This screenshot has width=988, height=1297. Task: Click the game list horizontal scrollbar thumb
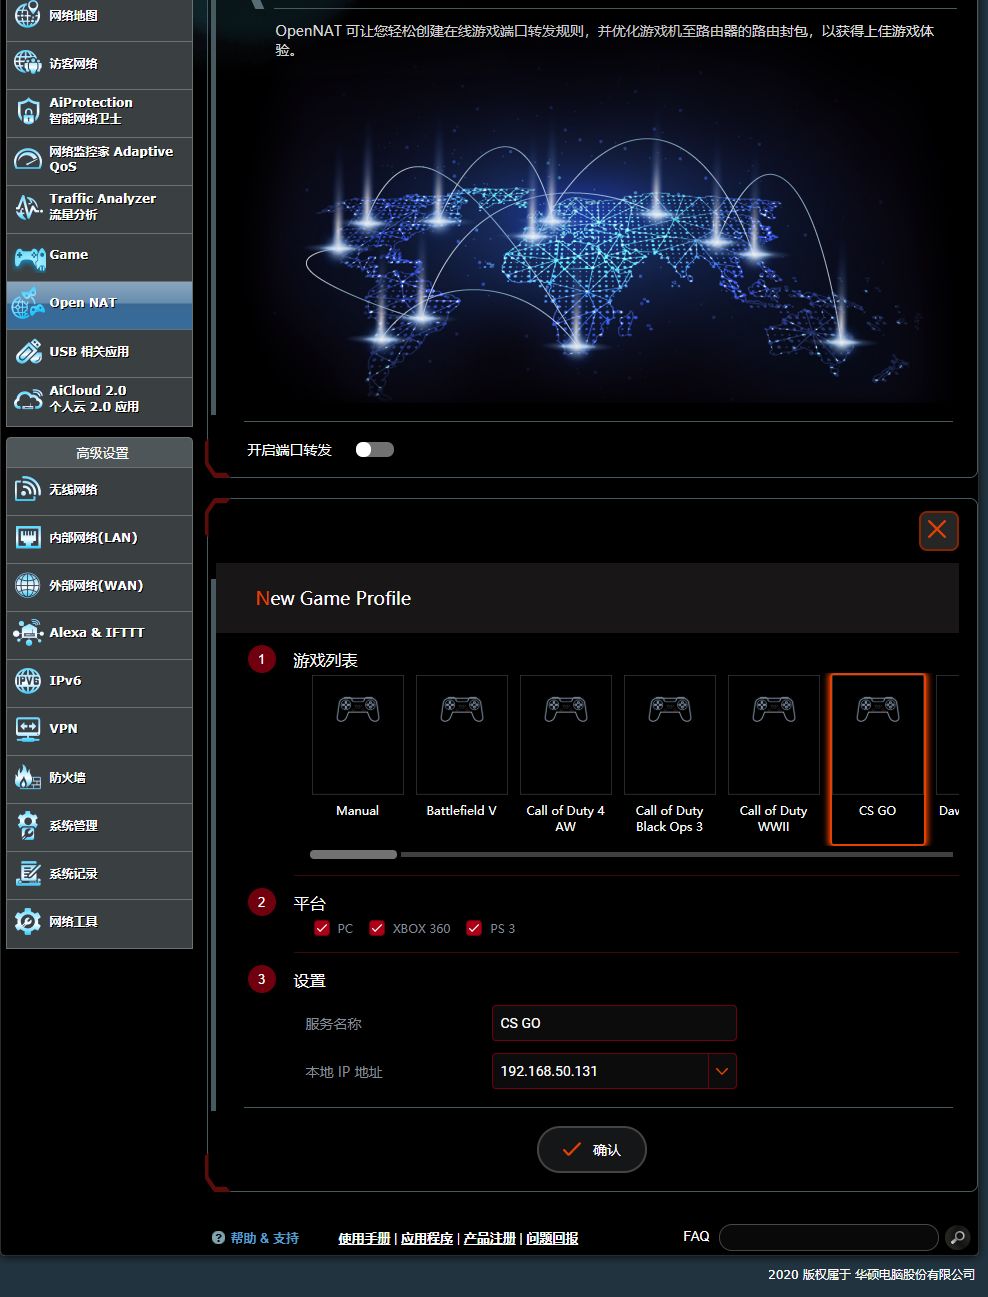tap(353, 855)
